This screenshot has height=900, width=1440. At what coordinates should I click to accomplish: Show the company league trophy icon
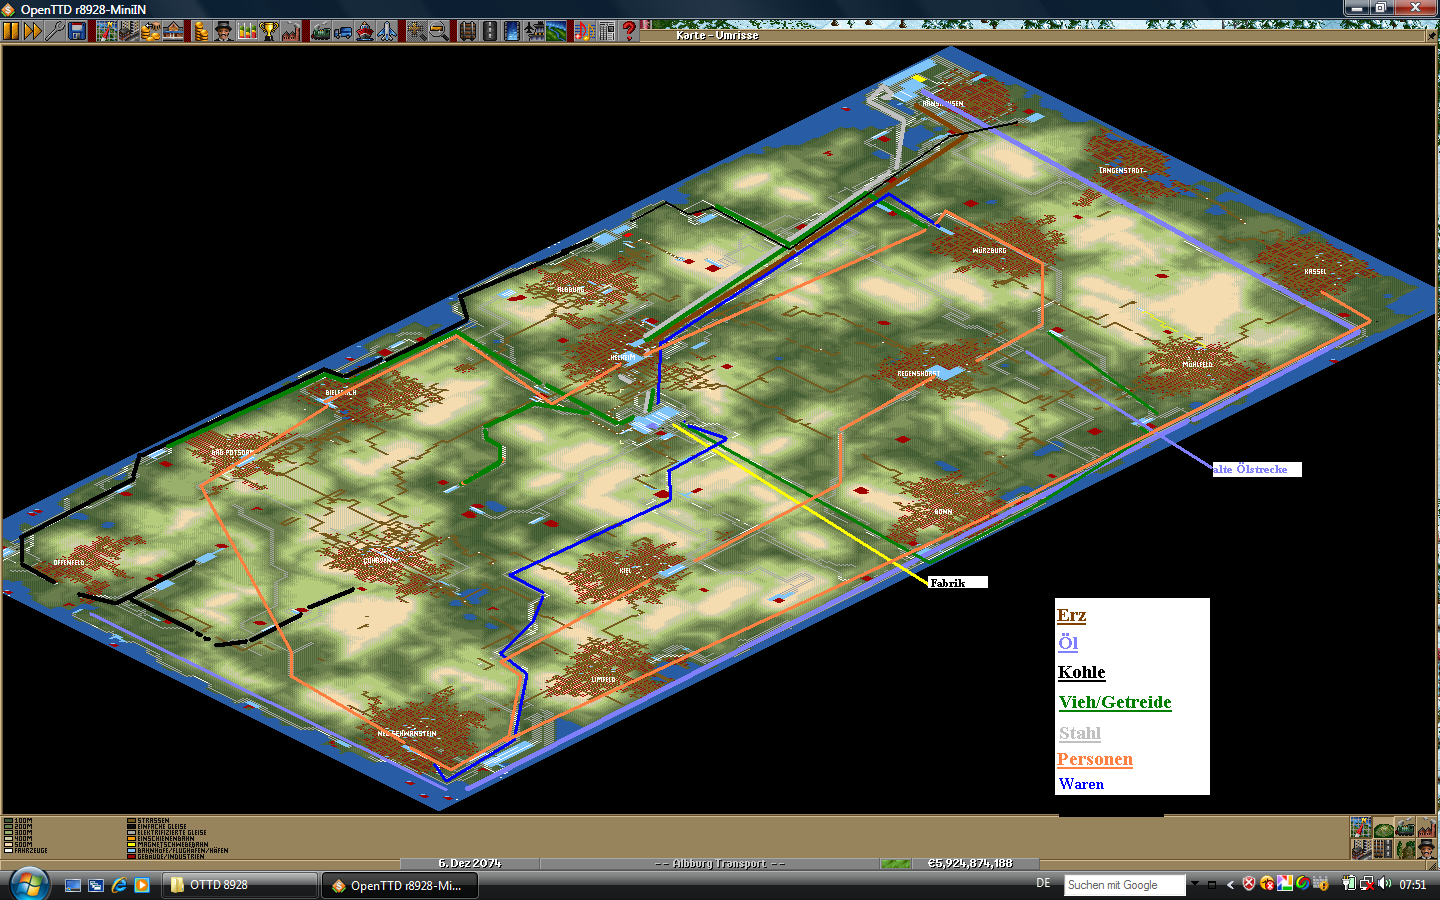pyautogui.click(x=268, y=31)
